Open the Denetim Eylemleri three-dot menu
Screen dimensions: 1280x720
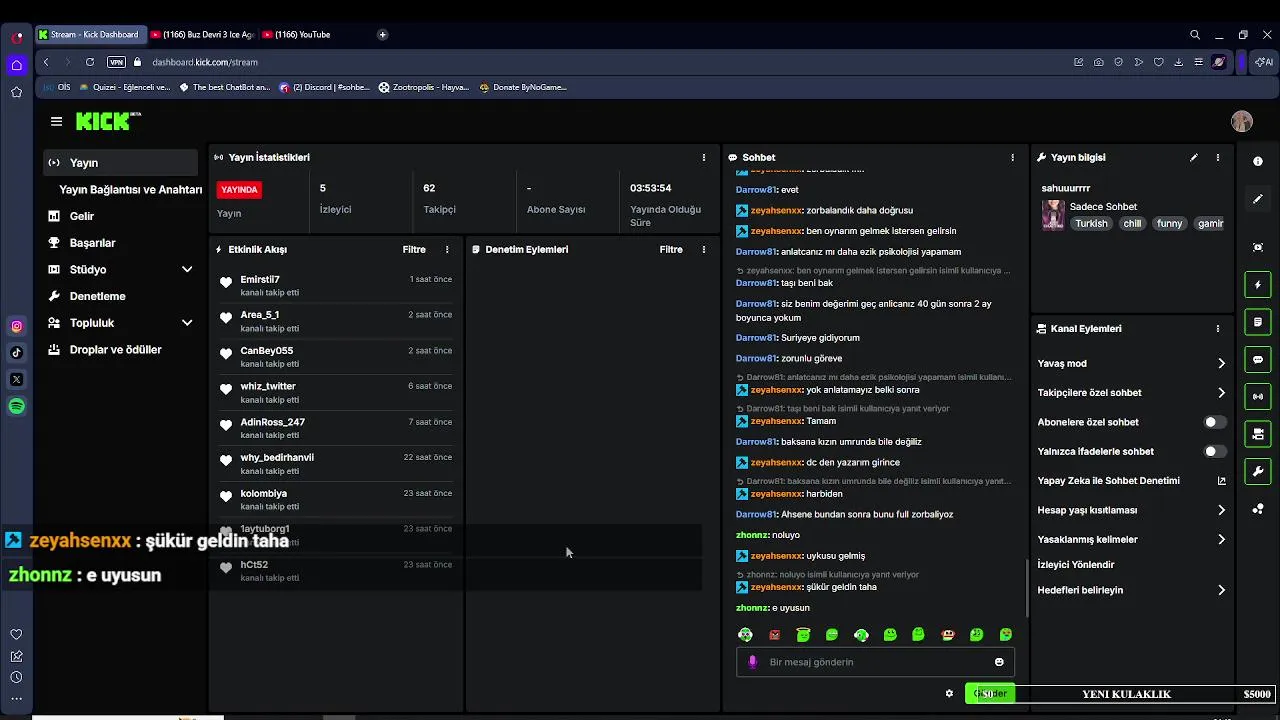[703, 249]
